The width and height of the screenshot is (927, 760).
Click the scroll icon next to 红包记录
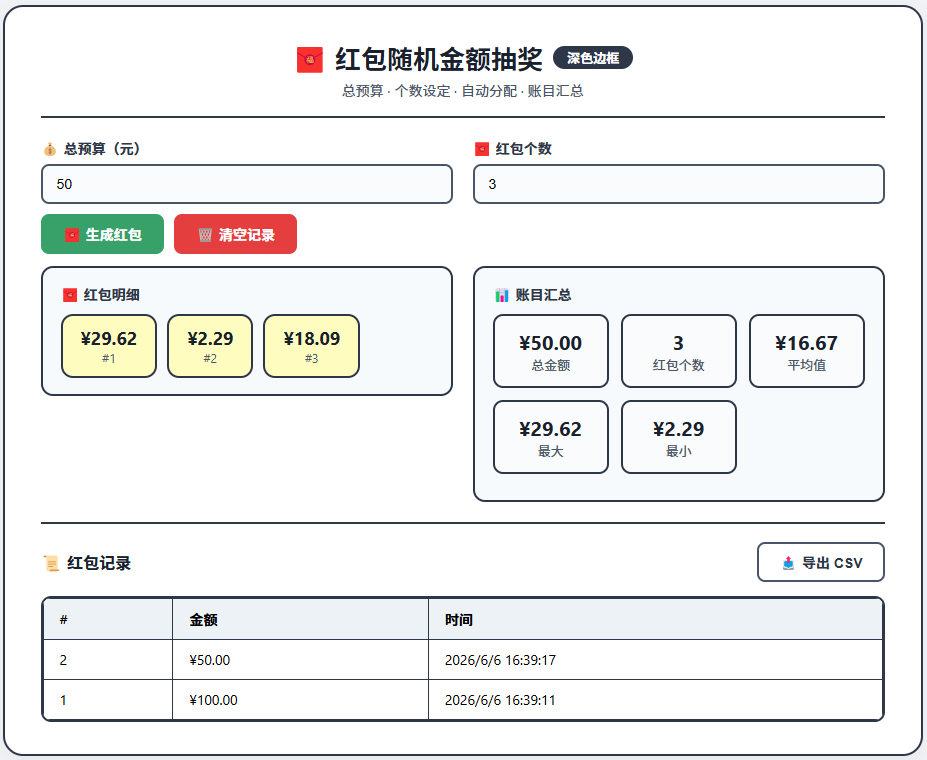51,563
